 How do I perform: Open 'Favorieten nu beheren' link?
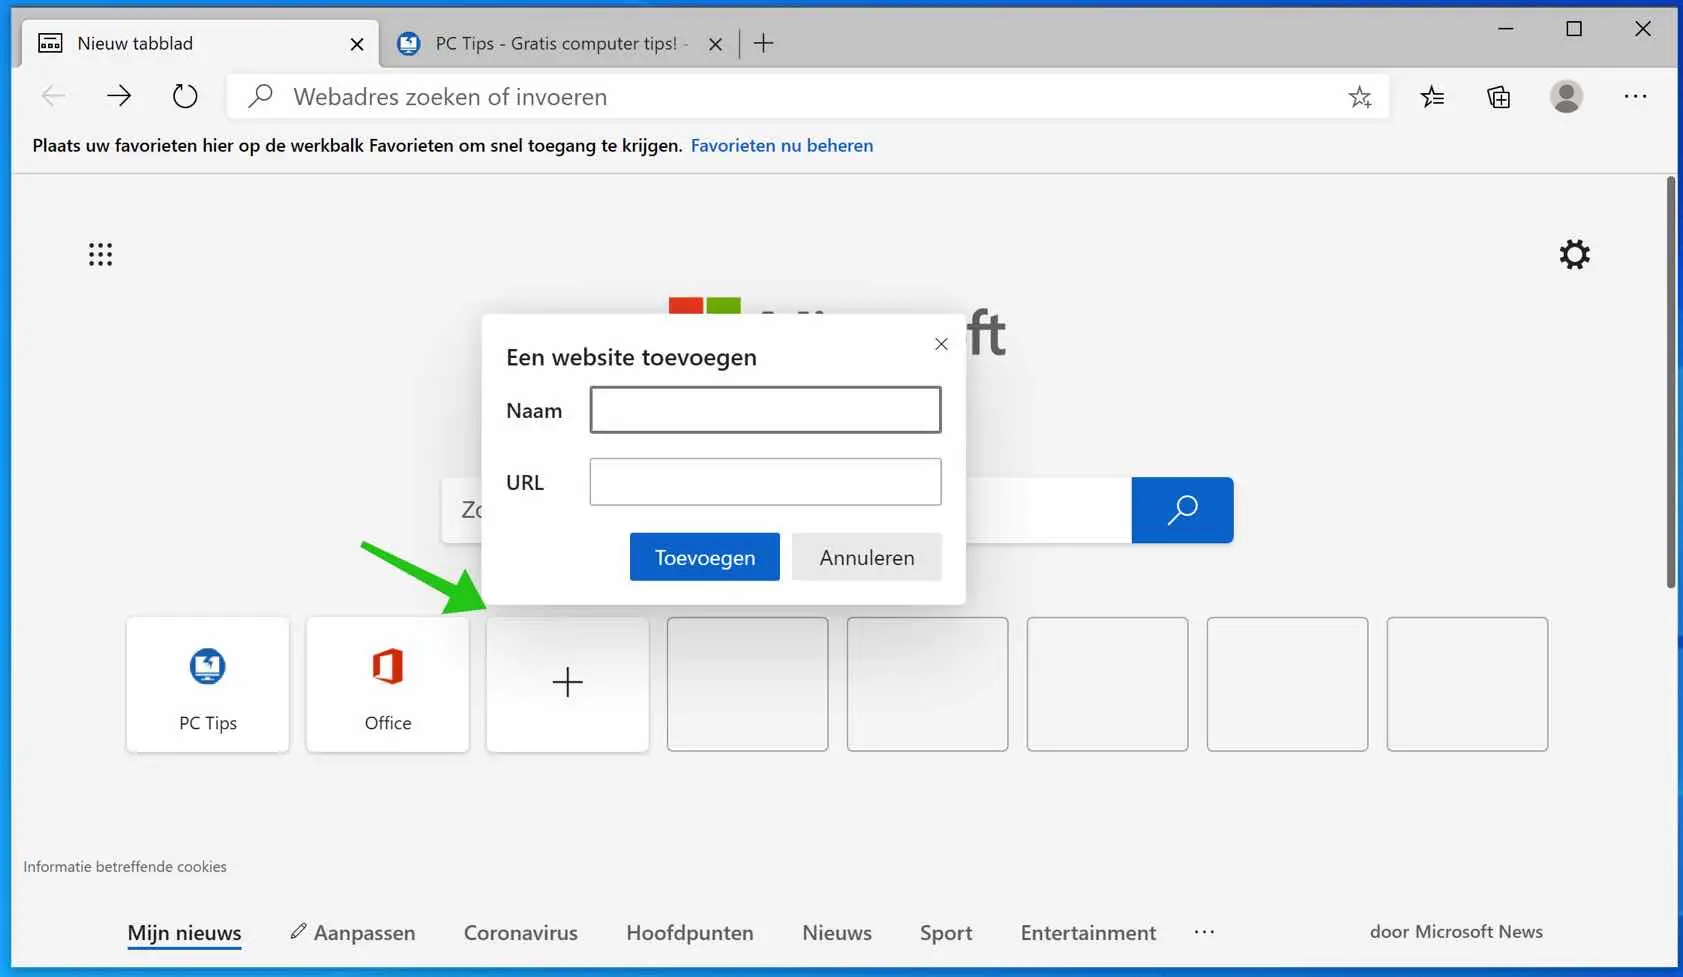click(x=782, y=145)
